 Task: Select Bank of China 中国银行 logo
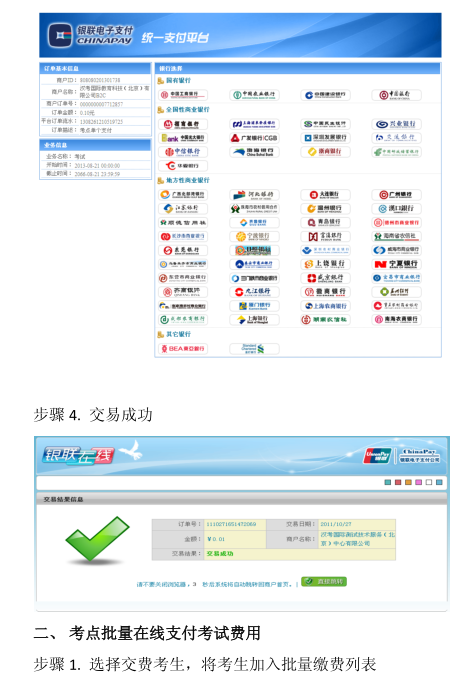point(396,95)
